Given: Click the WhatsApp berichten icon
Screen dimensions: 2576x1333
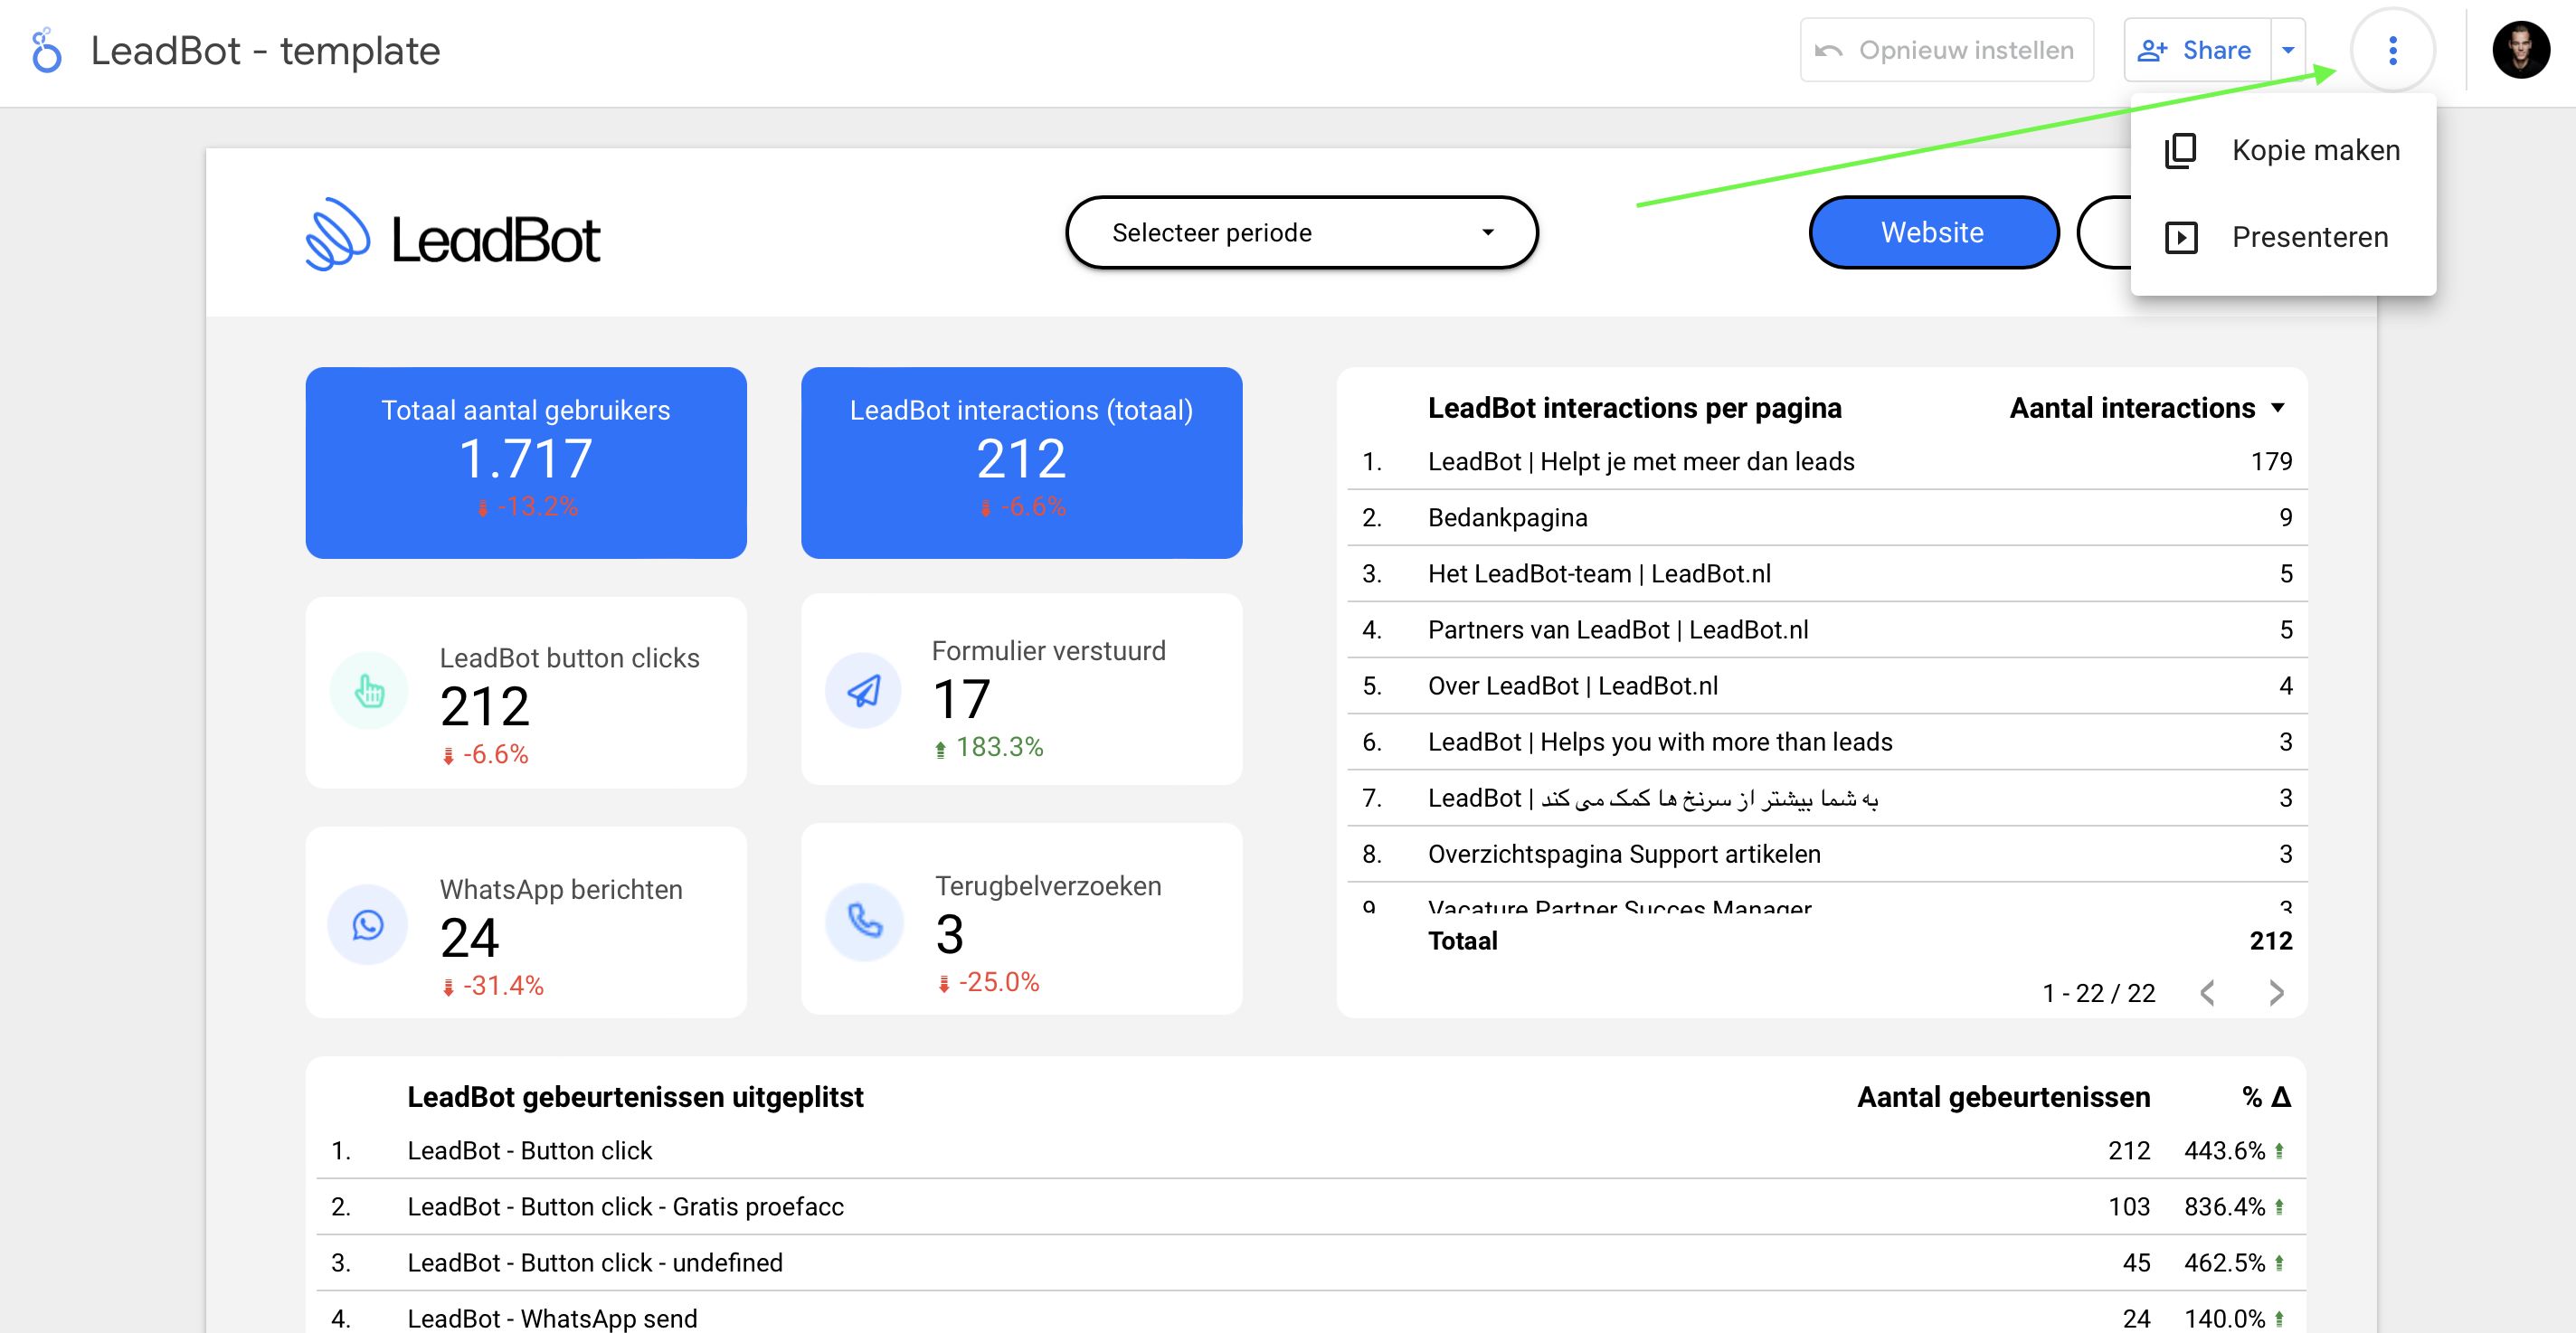Looking at the screenshot, I should tap(368, 924).
